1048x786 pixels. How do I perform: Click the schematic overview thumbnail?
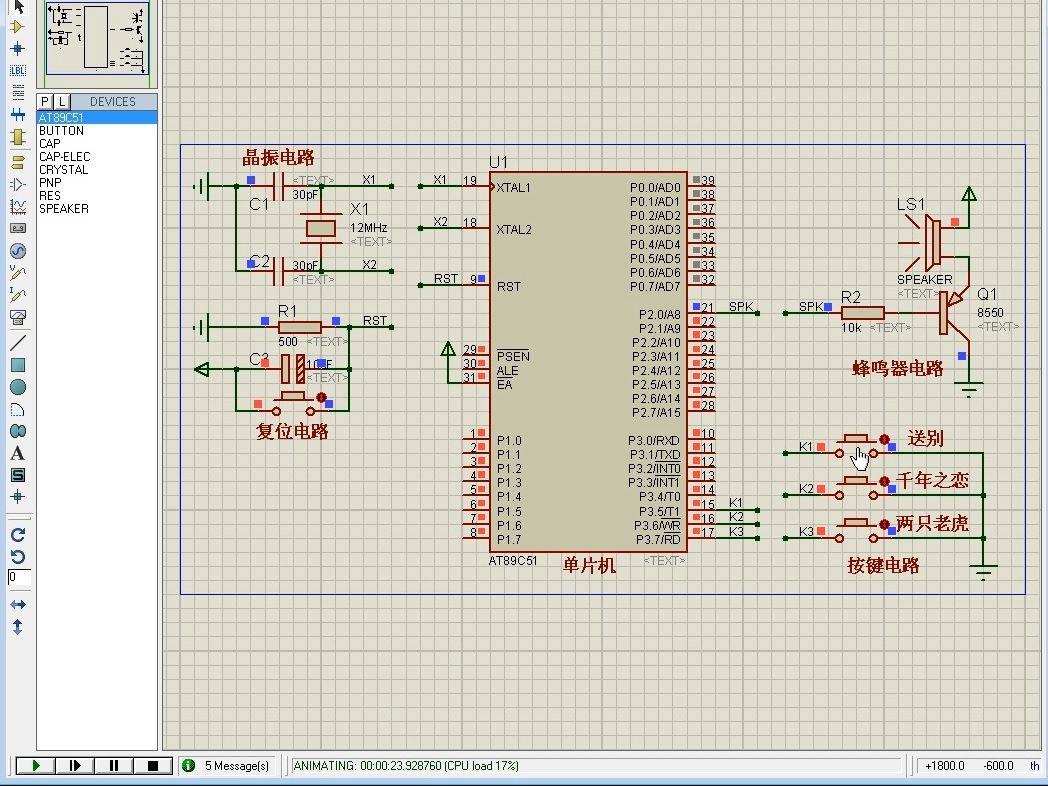[x=98, y=37]
